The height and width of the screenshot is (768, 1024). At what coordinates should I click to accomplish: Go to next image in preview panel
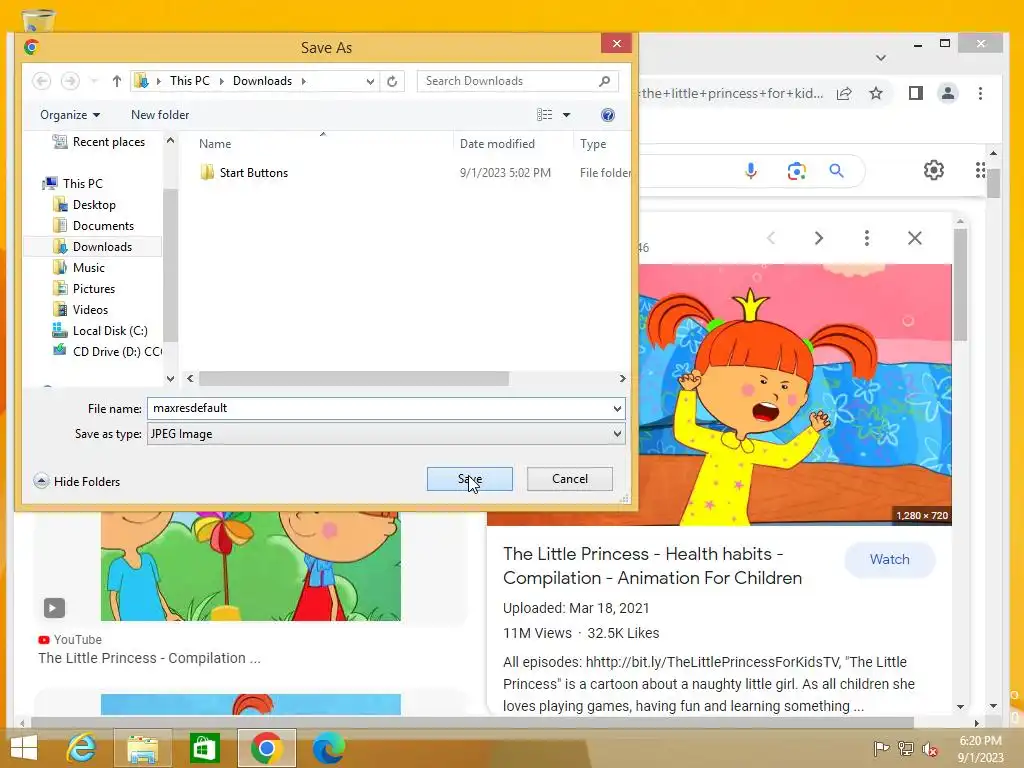(818, 238)
